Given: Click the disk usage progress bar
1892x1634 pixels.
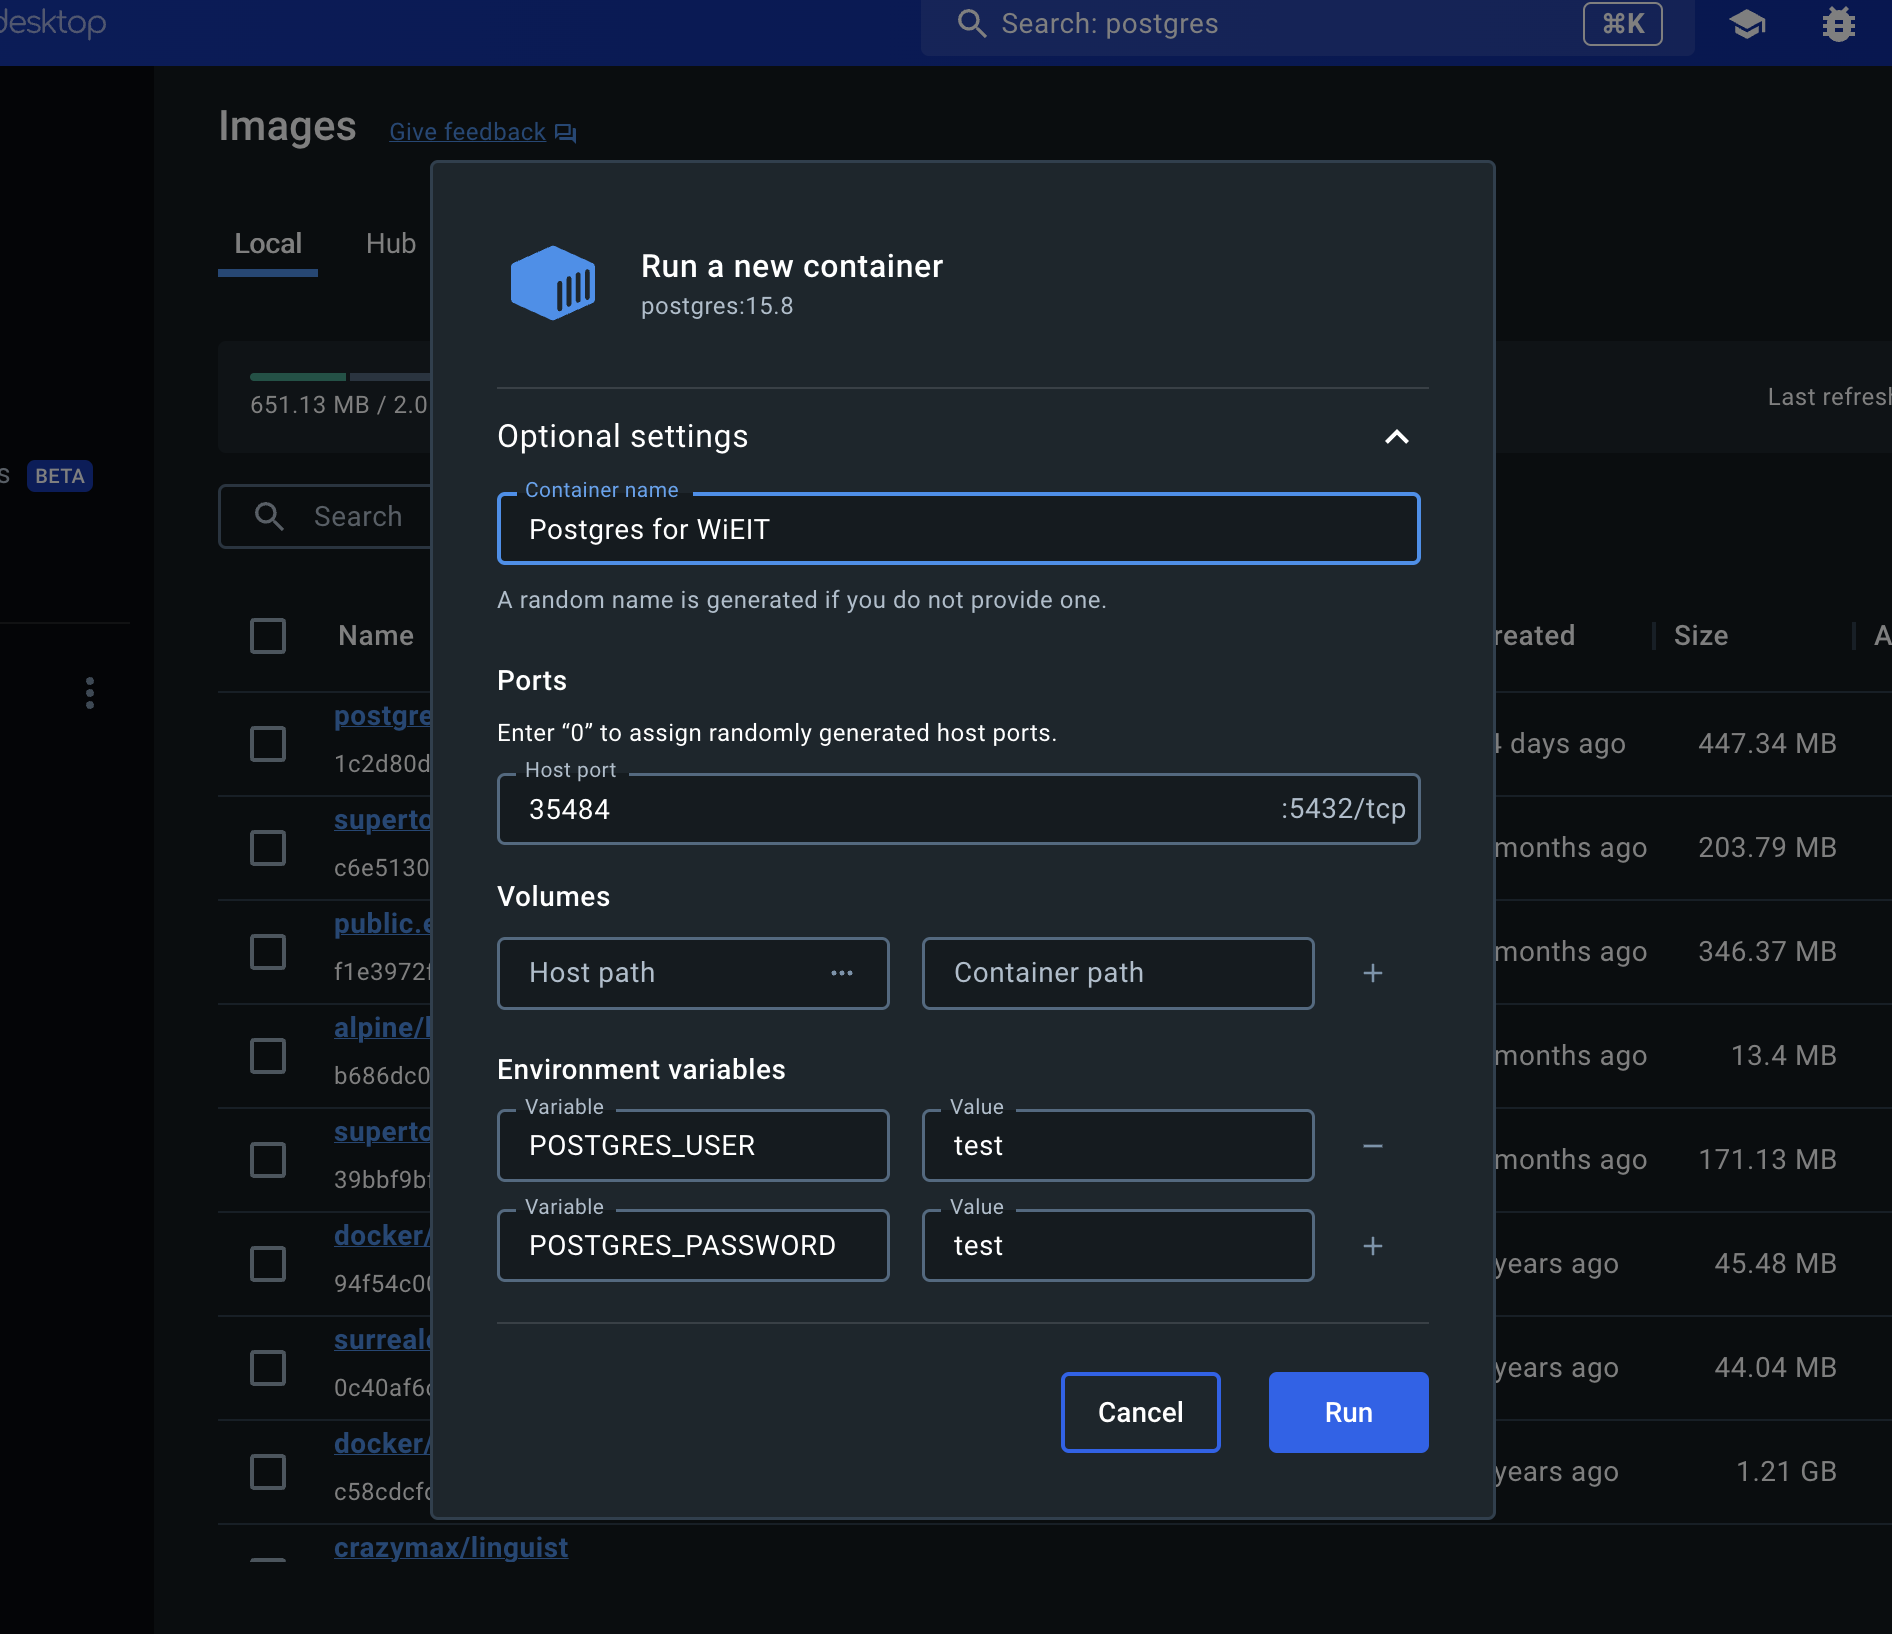Looking at the screenshot, I should coord(340,377).
